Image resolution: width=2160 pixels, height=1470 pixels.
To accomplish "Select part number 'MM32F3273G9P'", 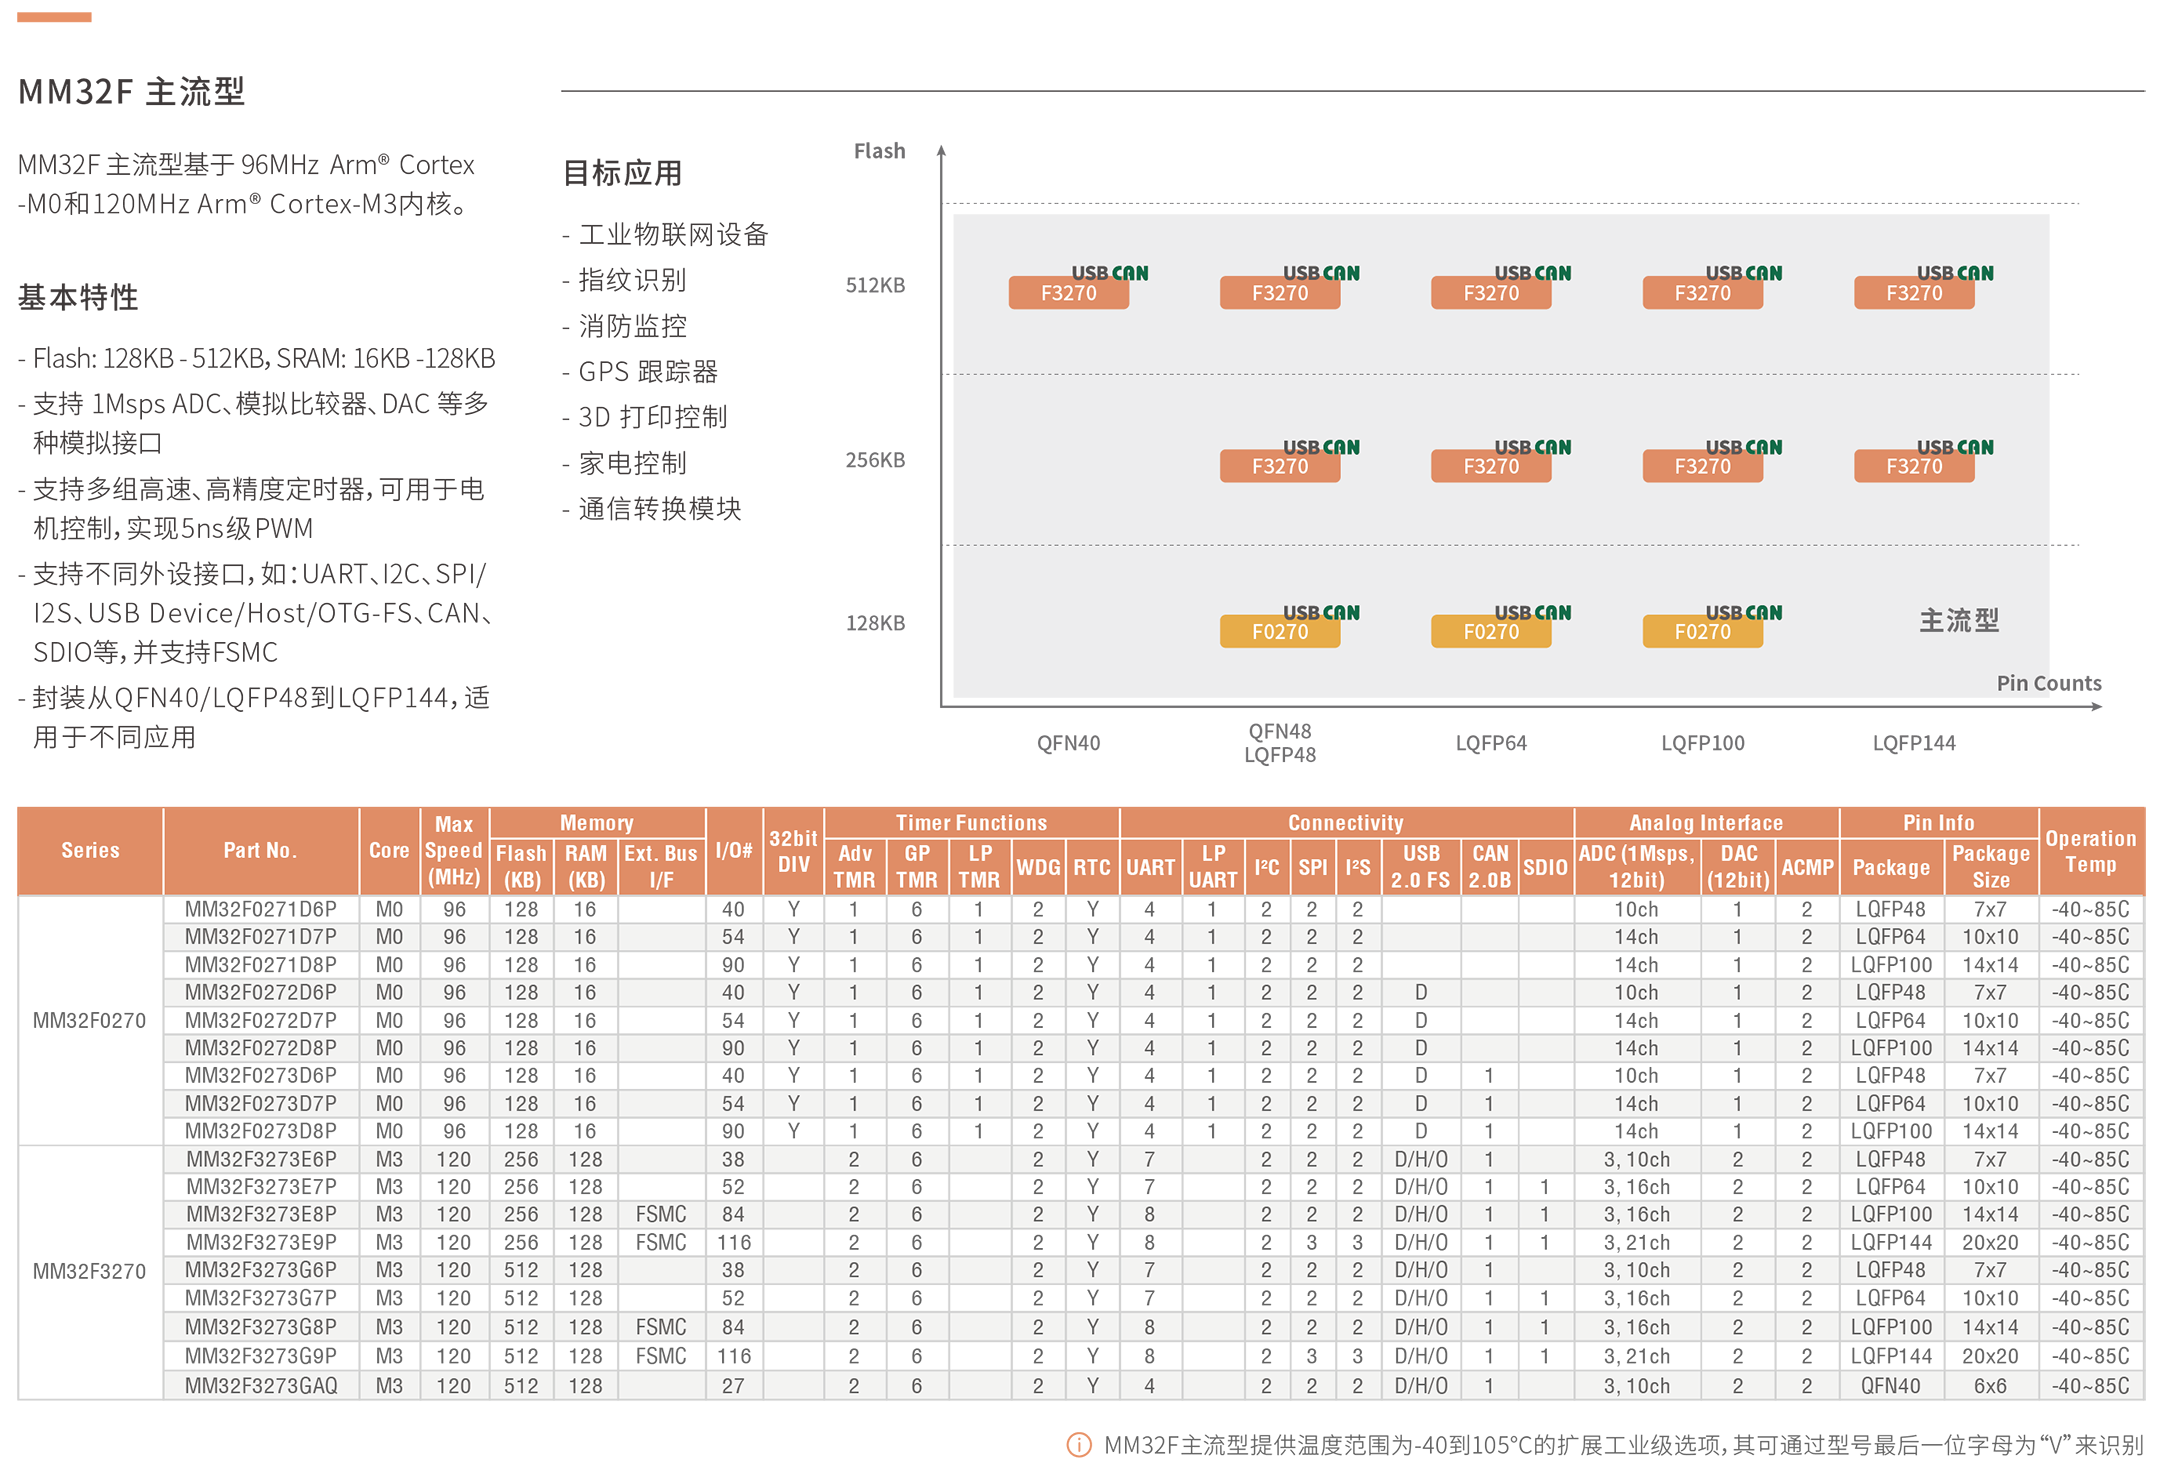I will pos(260,1356).
